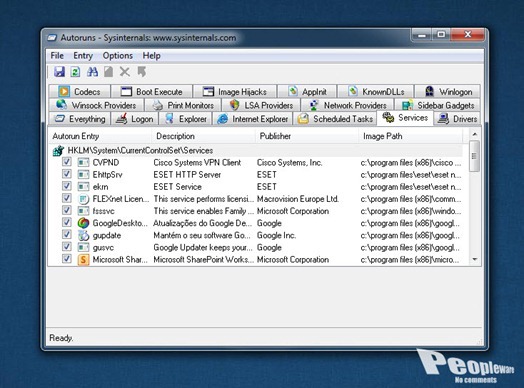Click the vertical scrollbar thumb
The image size is (524, 388).
[x=474, y=156]
